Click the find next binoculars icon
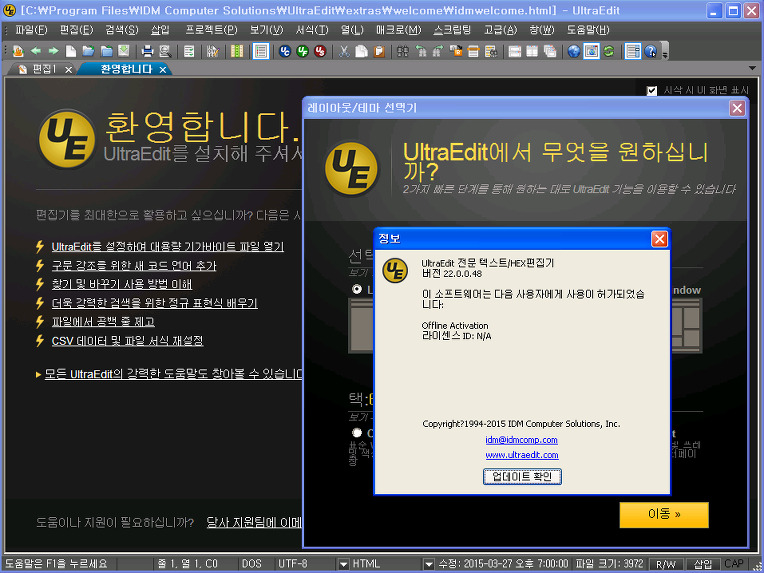Screen dimensions: 764x573 pyautogui.click(x=438, y=51)
